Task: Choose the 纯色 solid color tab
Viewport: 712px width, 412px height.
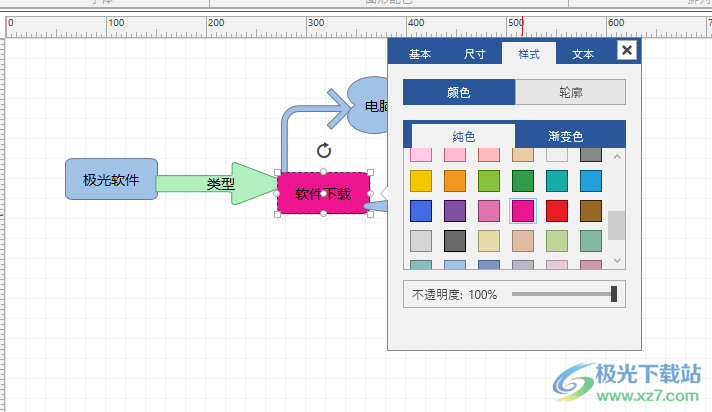Action: coord(463,136)
